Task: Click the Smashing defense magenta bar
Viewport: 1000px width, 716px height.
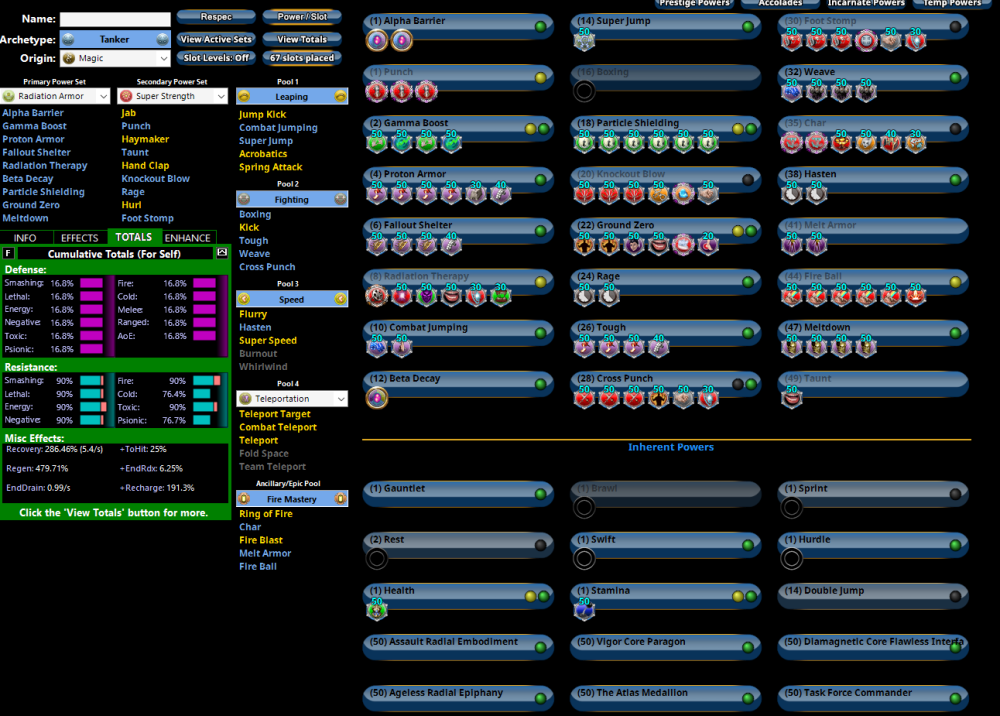Action: click(92, 284)
